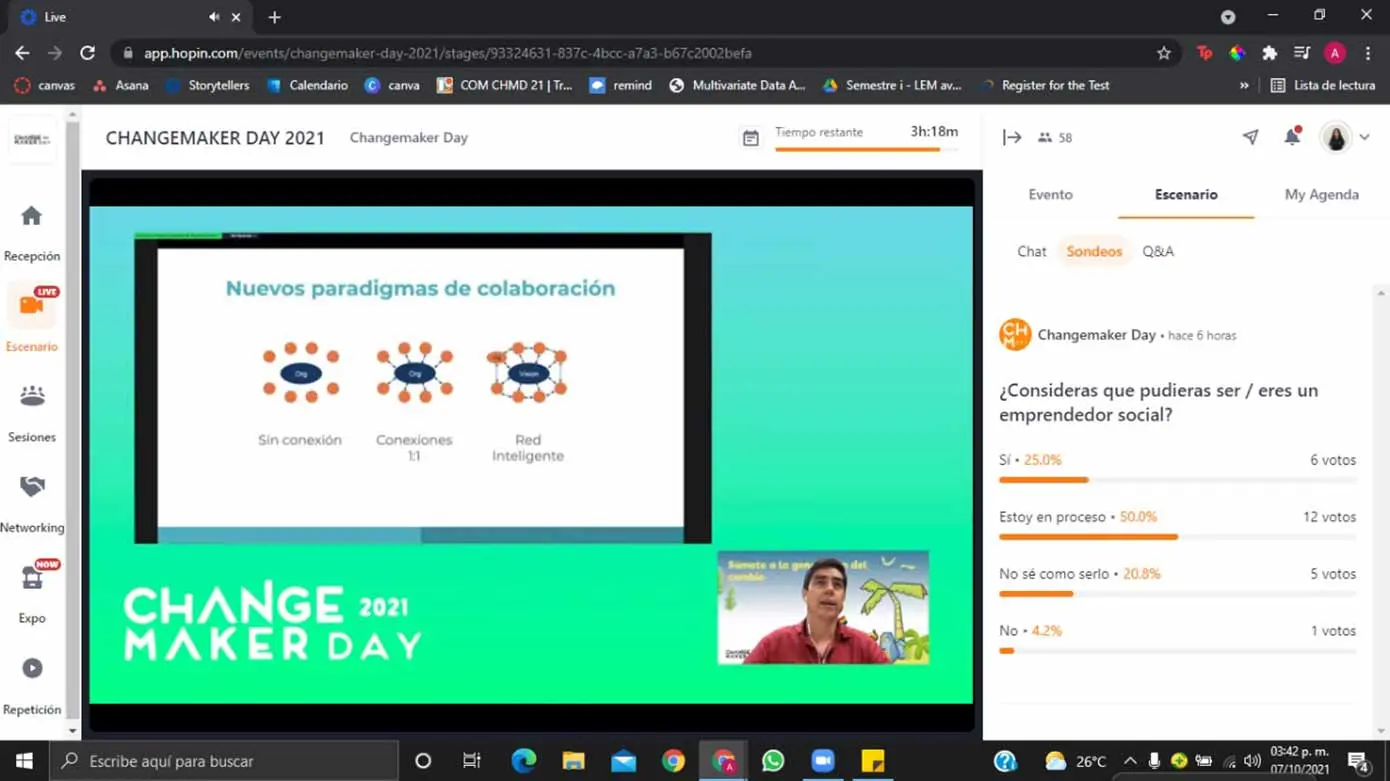This screenshot has width=1390, height=781.
Task: Select the Estoy en proceso option
Action: [x=1177, y=525]
